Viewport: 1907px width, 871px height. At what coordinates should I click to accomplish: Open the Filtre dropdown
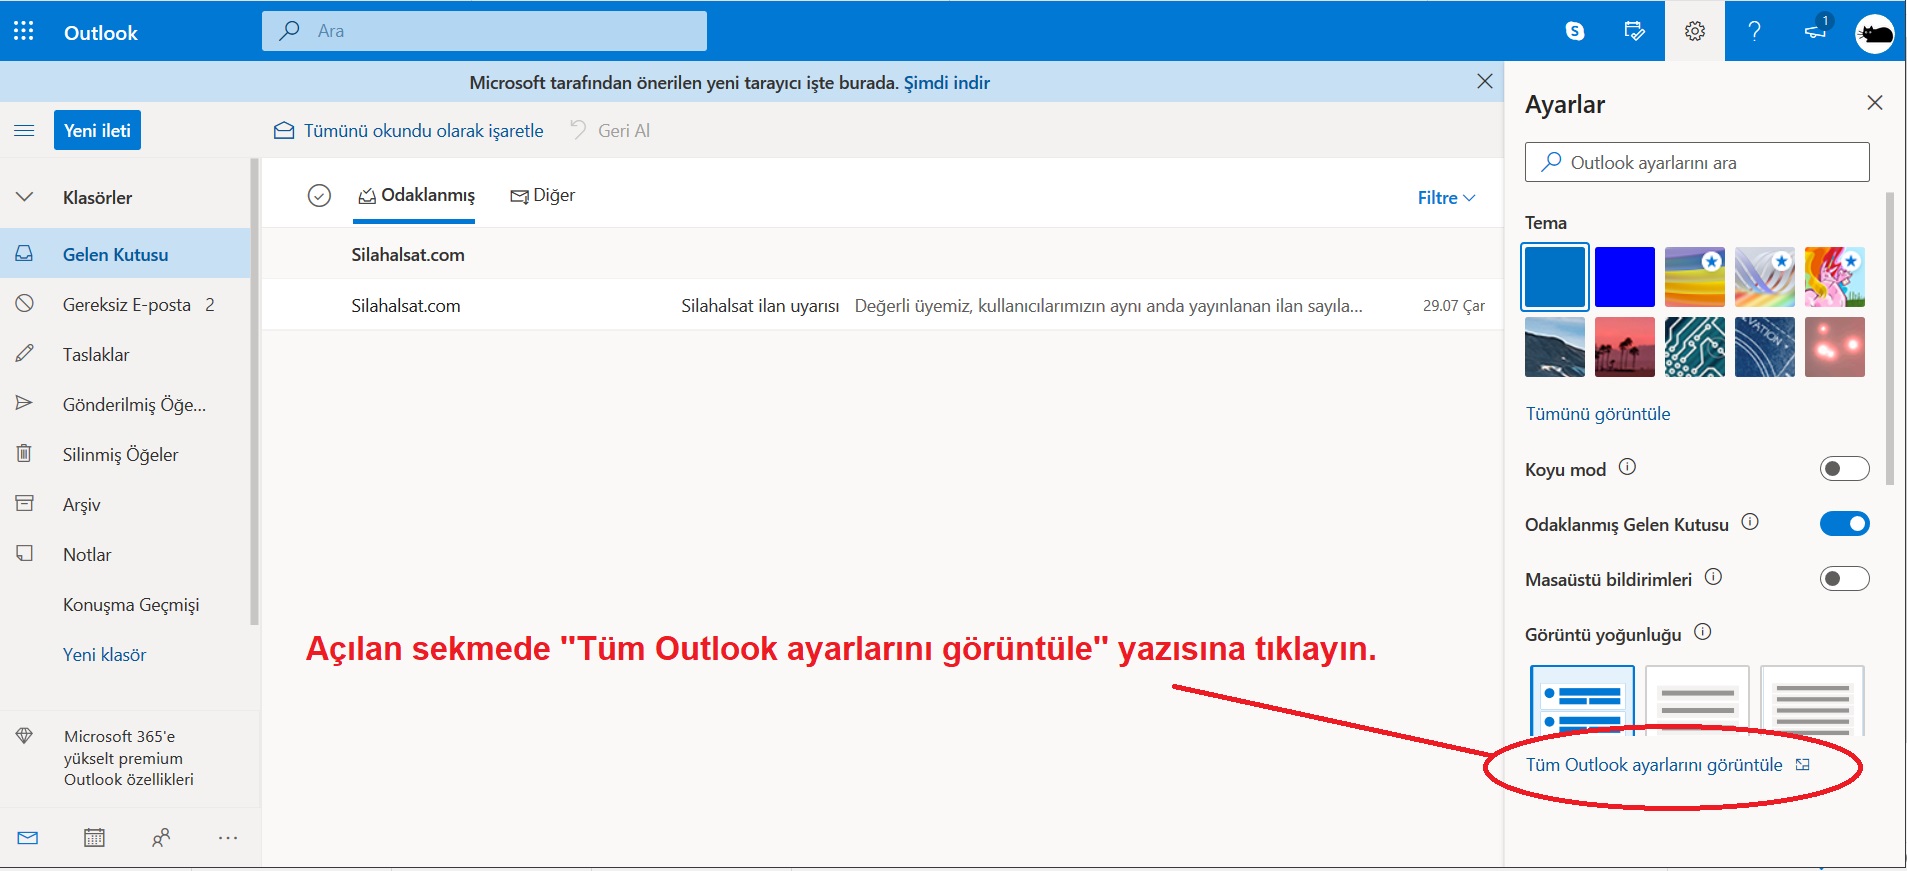(x=1446, y=198)
